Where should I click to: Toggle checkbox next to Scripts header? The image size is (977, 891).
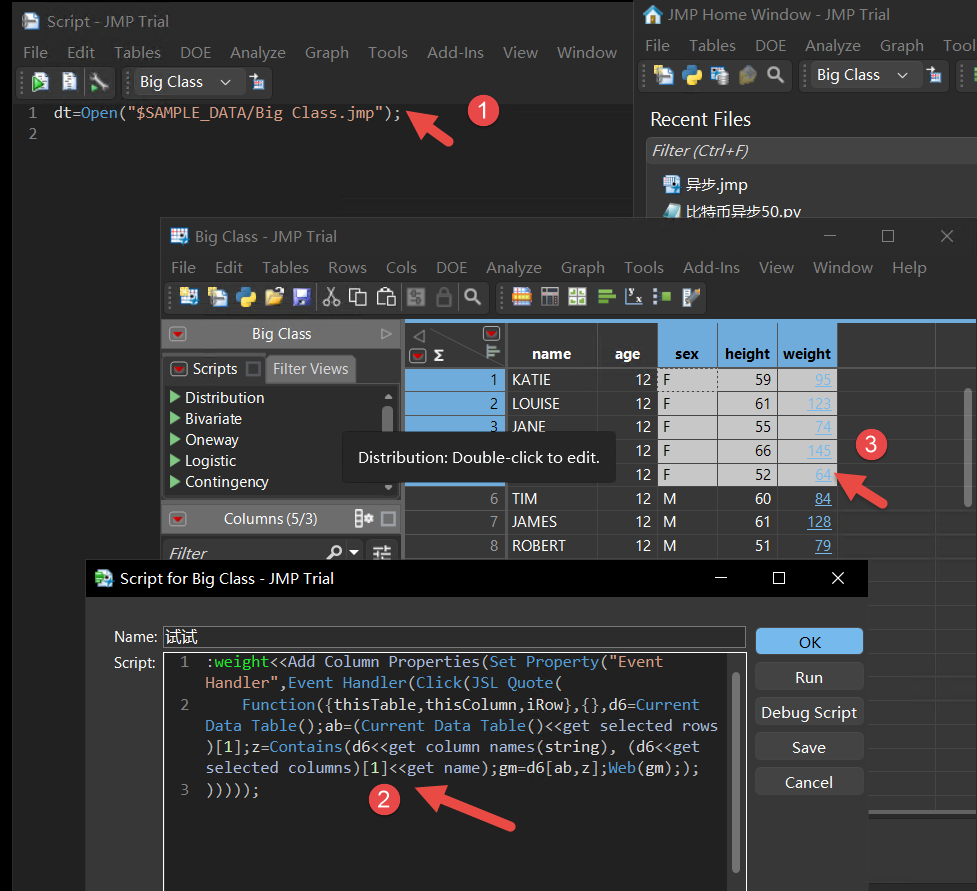254,369
